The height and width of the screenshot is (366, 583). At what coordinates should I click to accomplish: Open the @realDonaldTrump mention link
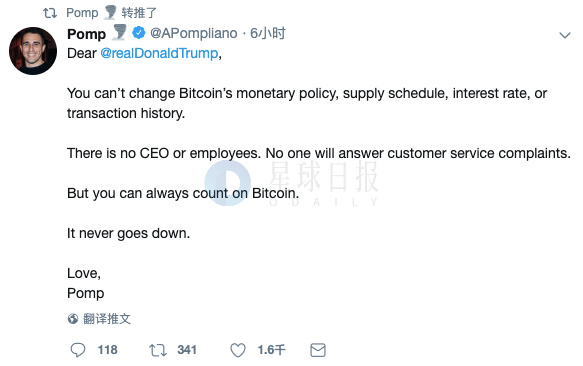(159, 53)
